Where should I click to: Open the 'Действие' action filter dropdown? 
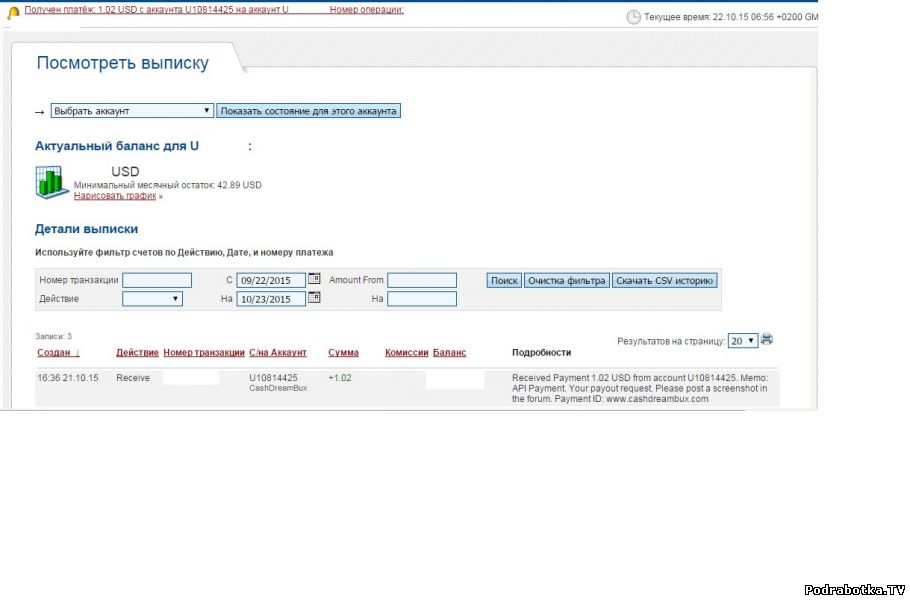click(152, 298)
